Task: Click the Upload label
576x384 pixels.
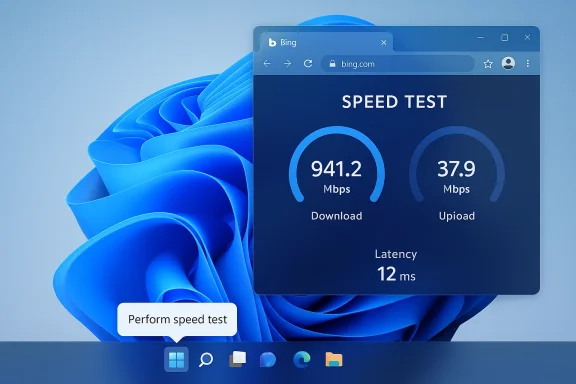Action: tap(457, 216)
